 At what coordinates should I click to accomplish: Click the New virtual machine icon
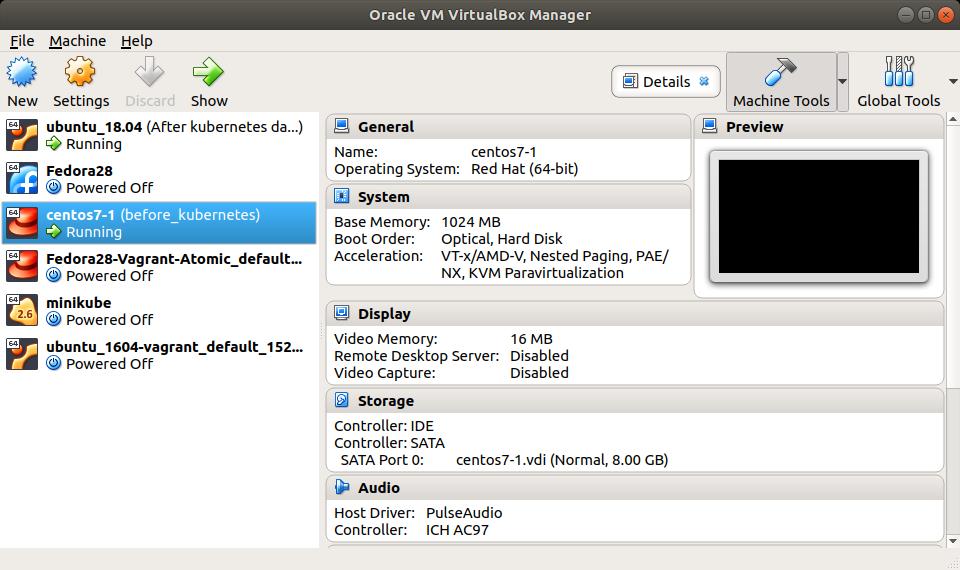[22, 72]
